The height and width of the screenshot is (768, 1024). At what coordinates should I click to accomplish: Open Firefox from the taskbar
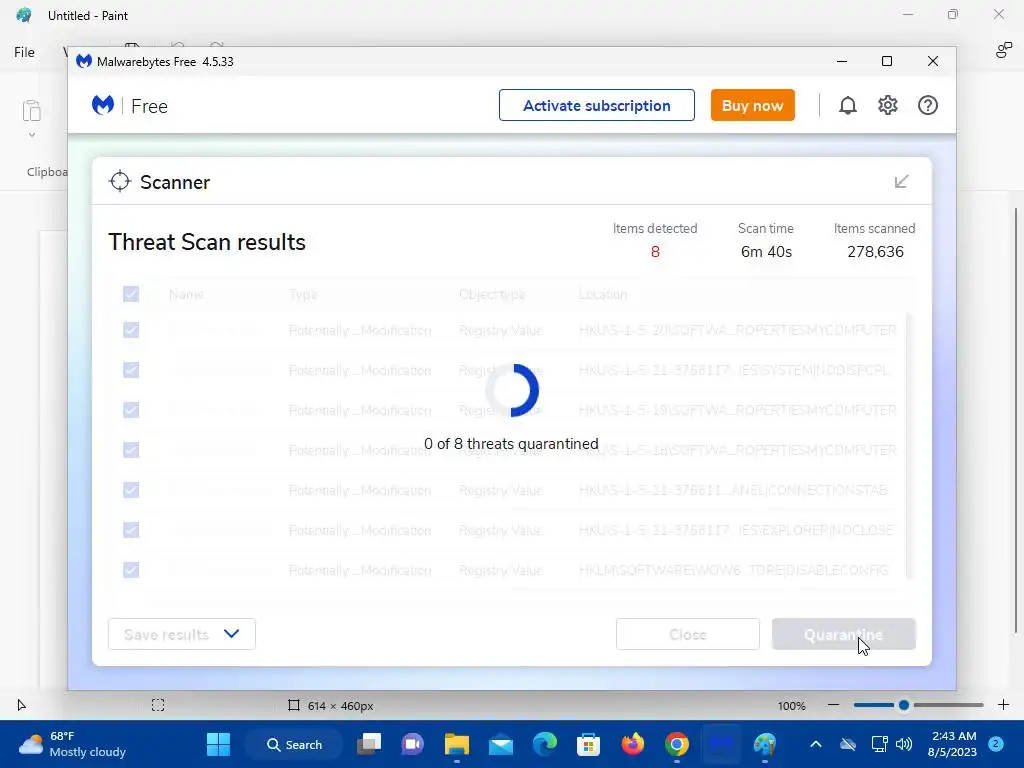[632, 744]
